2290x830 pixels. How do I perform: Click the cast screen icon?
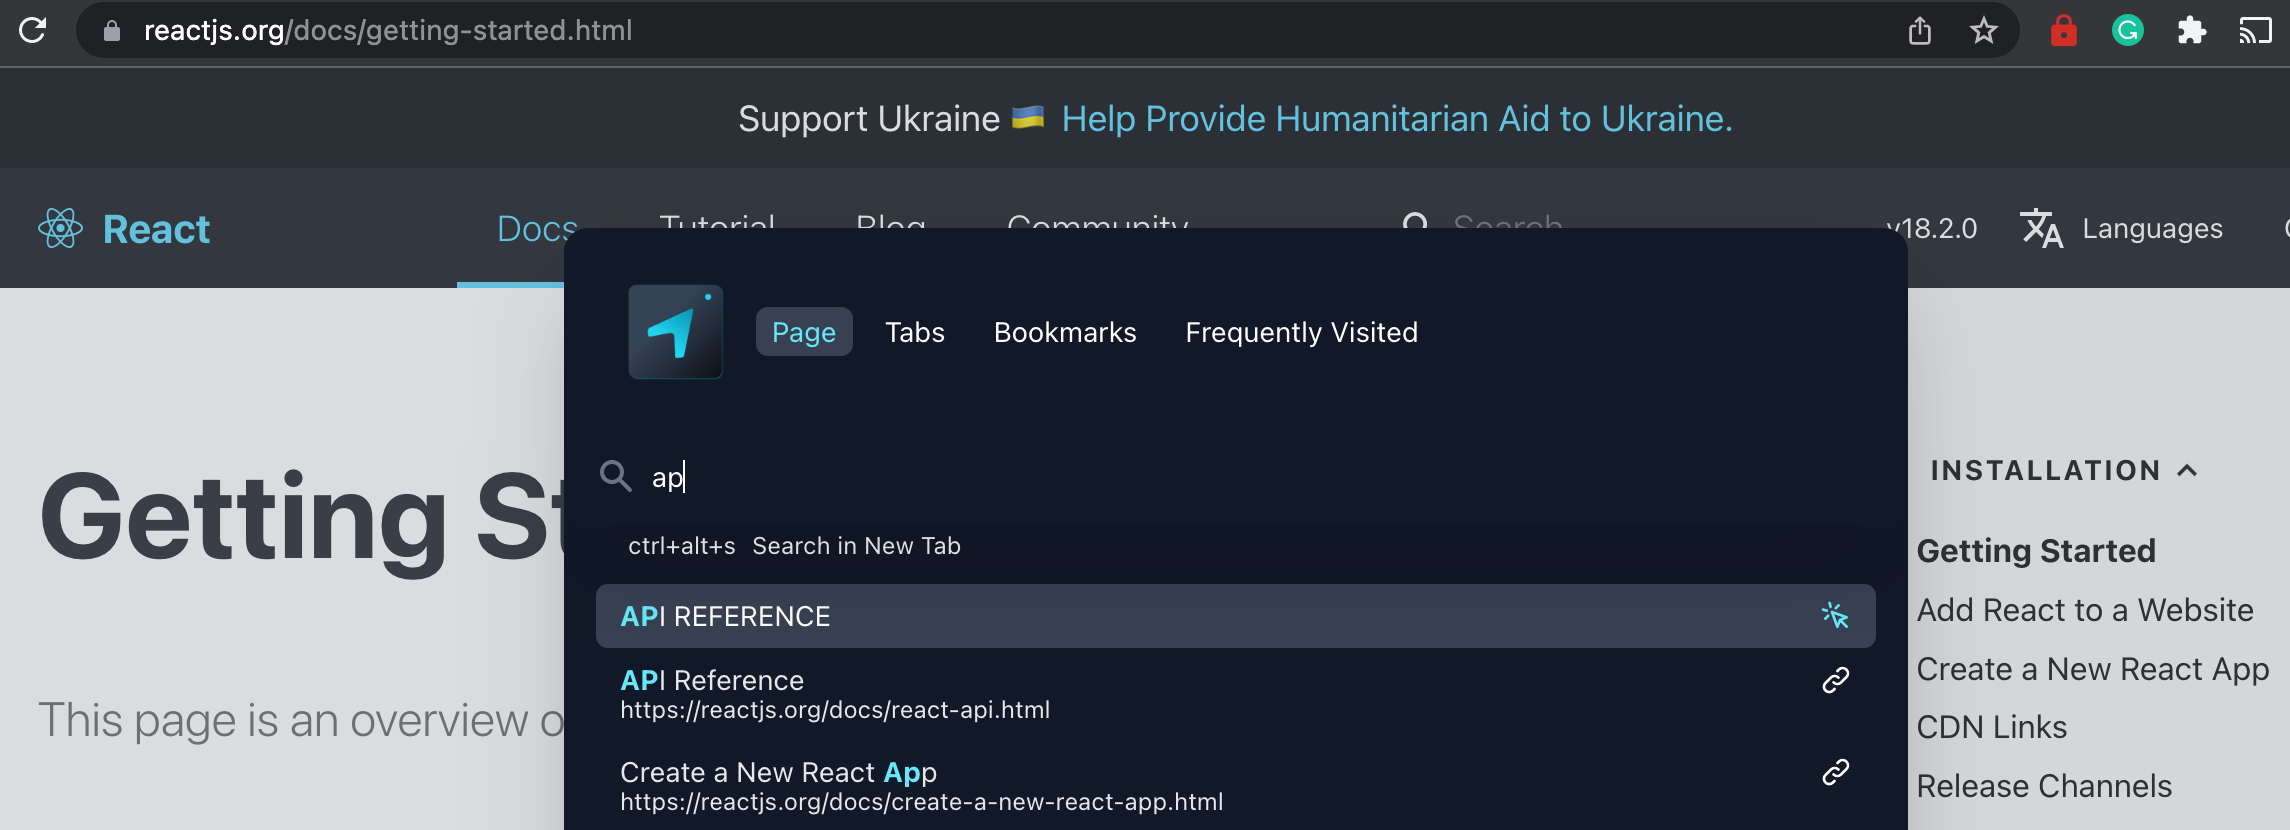(x=2255, y=31)
